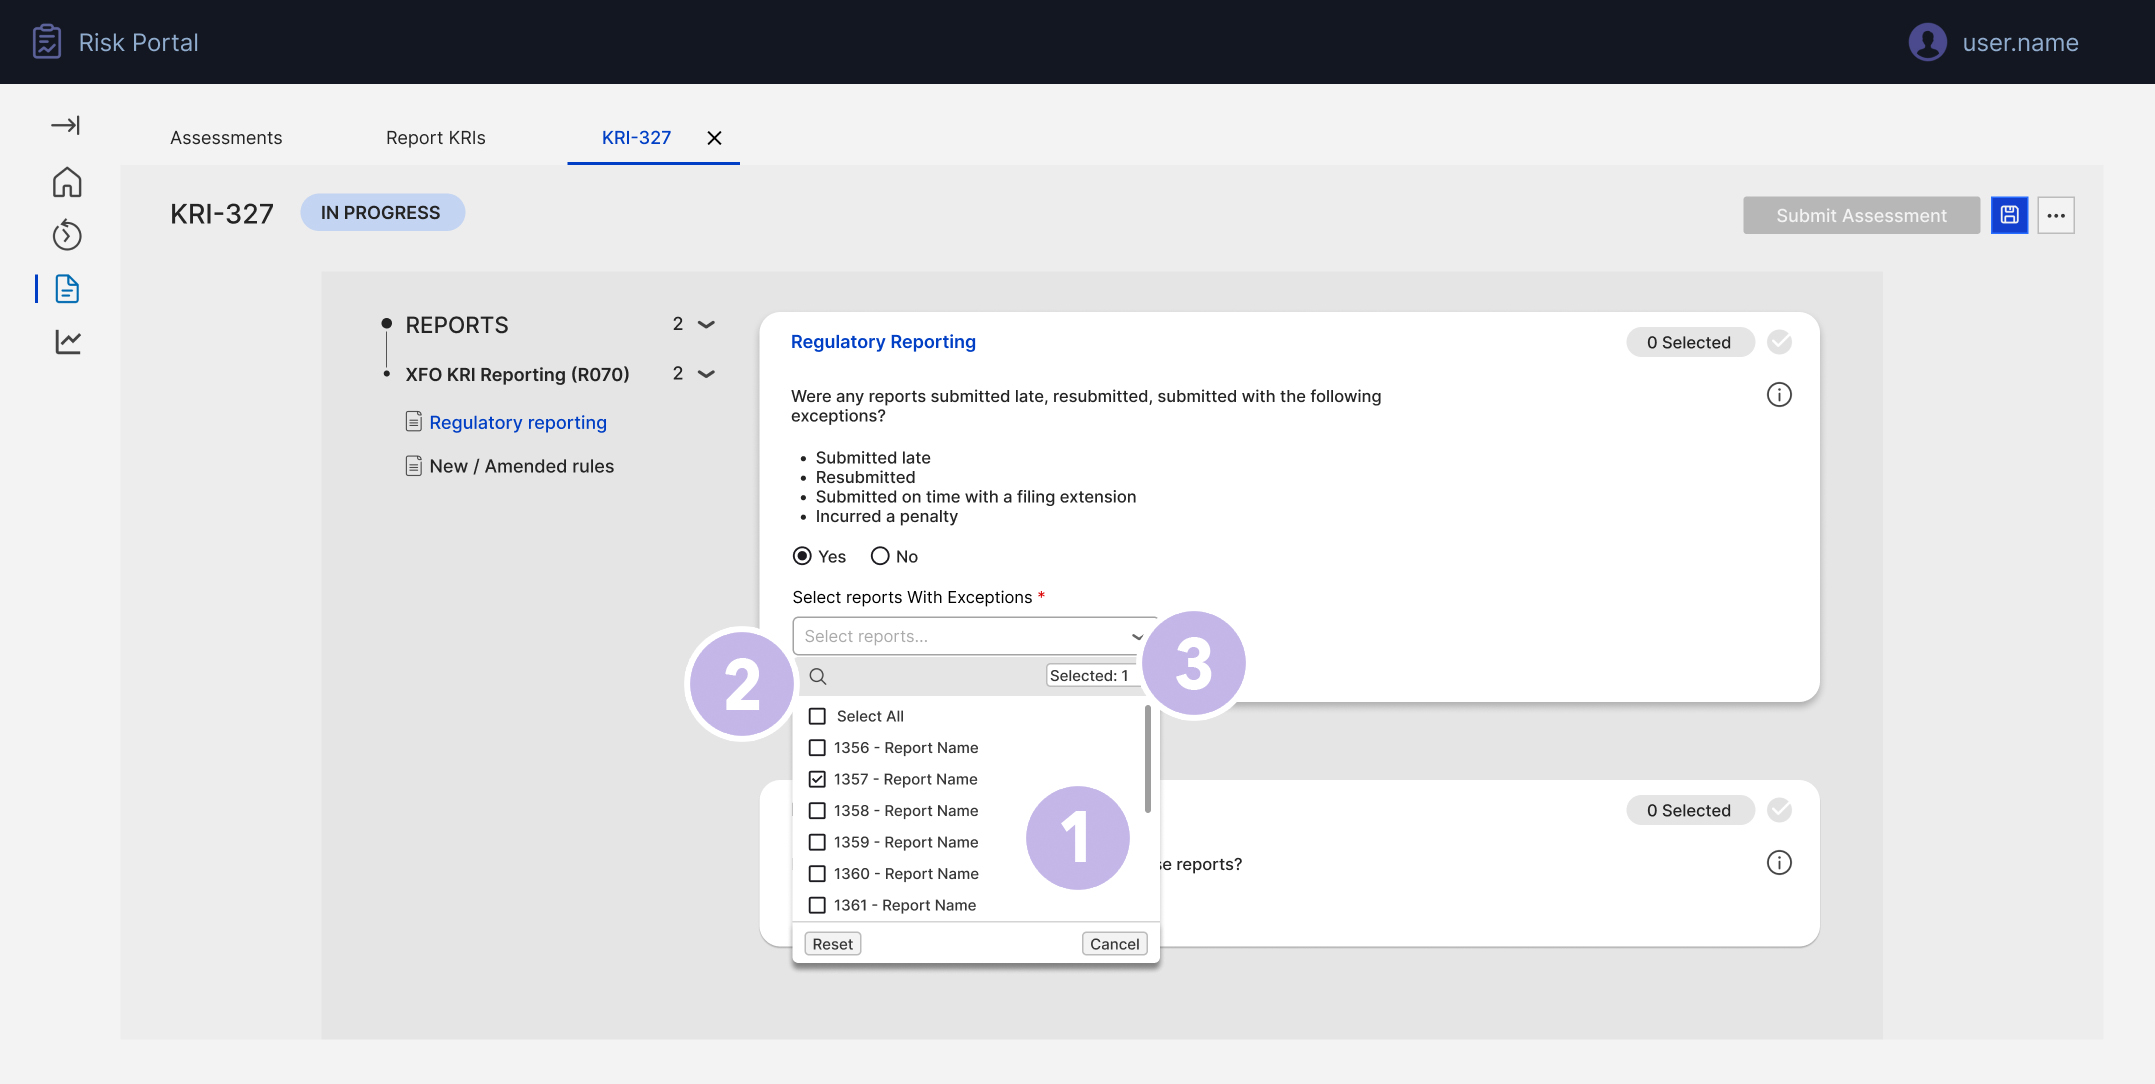Screen dimensions: 2155x1084
Task: Click the Regulatory reporting document icon
Action: click(x=413, y=422)
